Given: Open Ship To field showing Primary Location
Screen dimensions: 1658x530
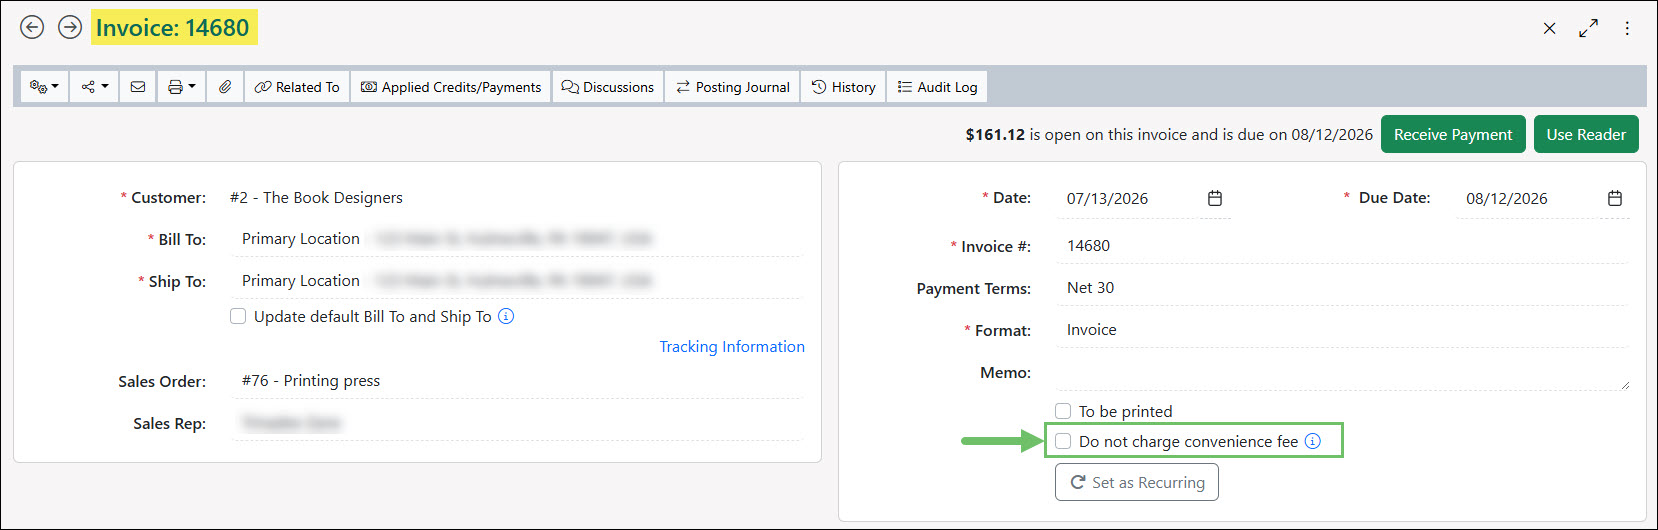Looking at the screenshot, I should click(516, 281).
